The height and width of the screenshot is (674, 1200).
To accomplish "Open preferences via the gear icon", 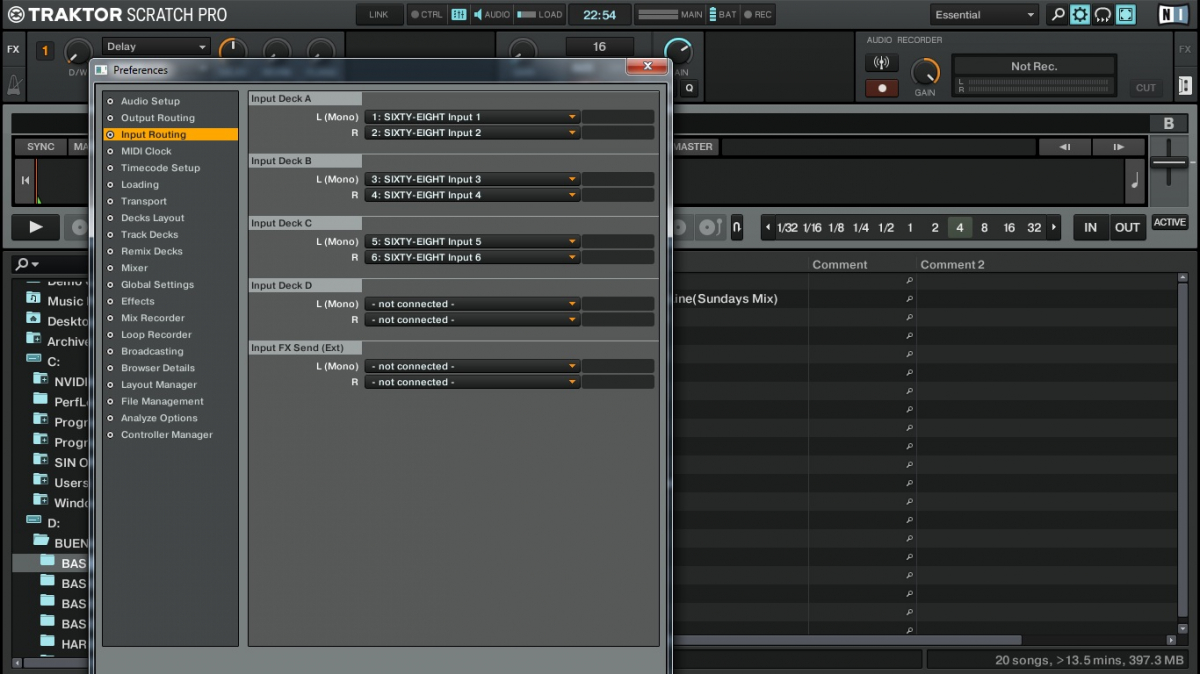I will point(1080,15).
